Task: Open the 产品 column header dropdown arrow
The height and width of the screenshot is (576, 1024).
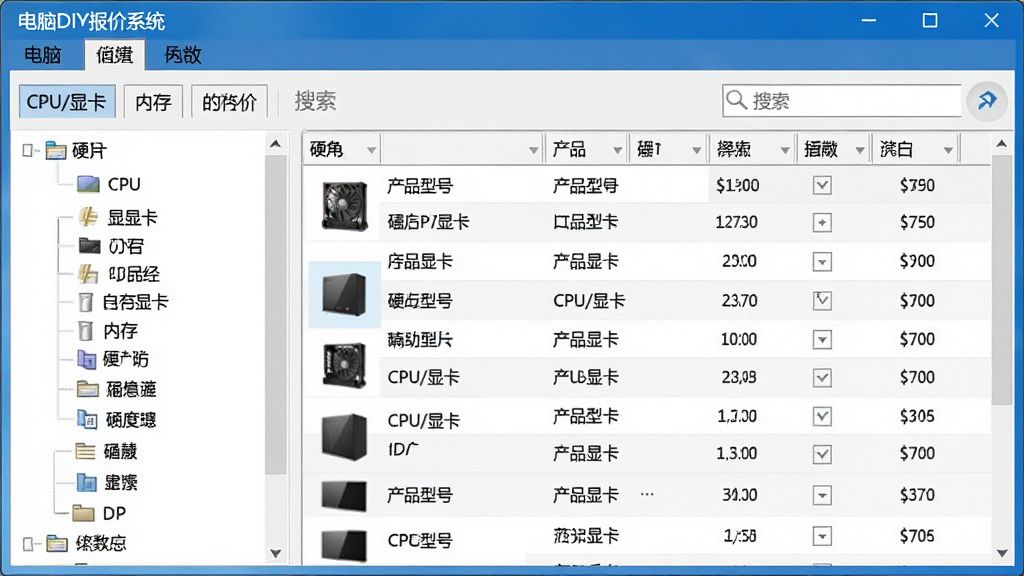Action: pyautogui.click(x=617, y=151)
